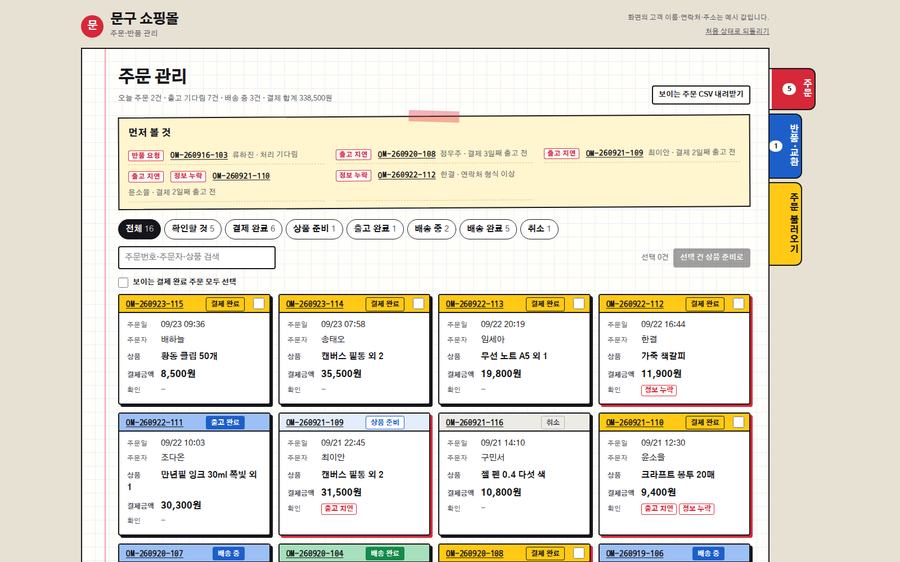
Task: Open the 주문 불러오기 side tab
Action: click(786, 224)
